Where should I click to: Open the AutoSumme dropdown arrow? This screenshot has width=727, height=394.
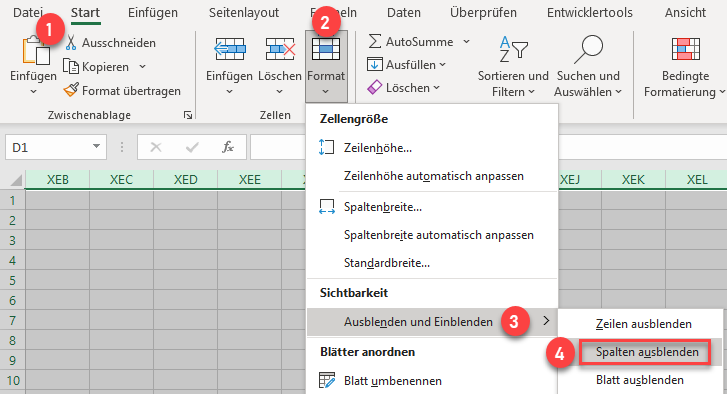(466, 42)
